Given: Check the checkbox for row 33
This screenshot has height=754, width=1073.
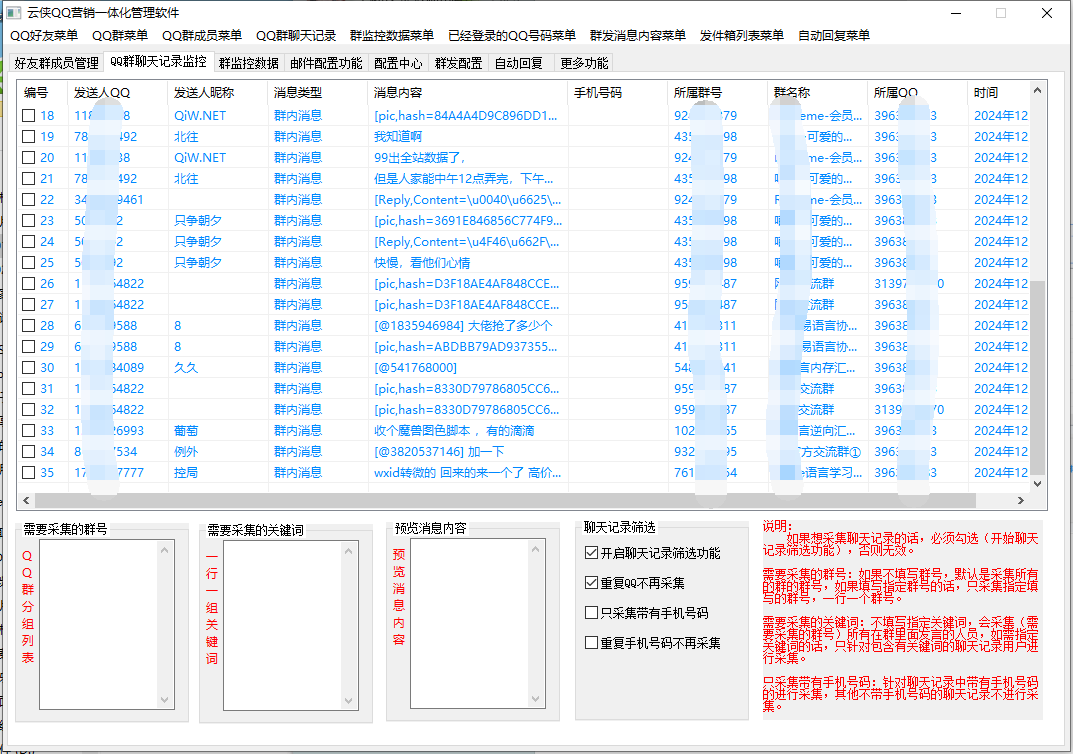Looking at the screenshot, I should click(29, 430).
